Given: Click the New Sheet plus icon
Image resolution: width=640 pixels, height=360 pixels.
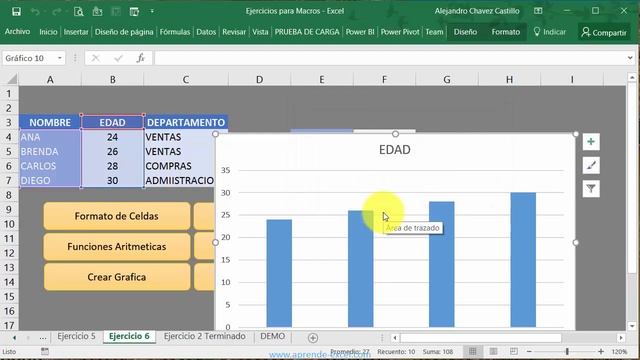Looking at the screenshot, I should point(313,338).
